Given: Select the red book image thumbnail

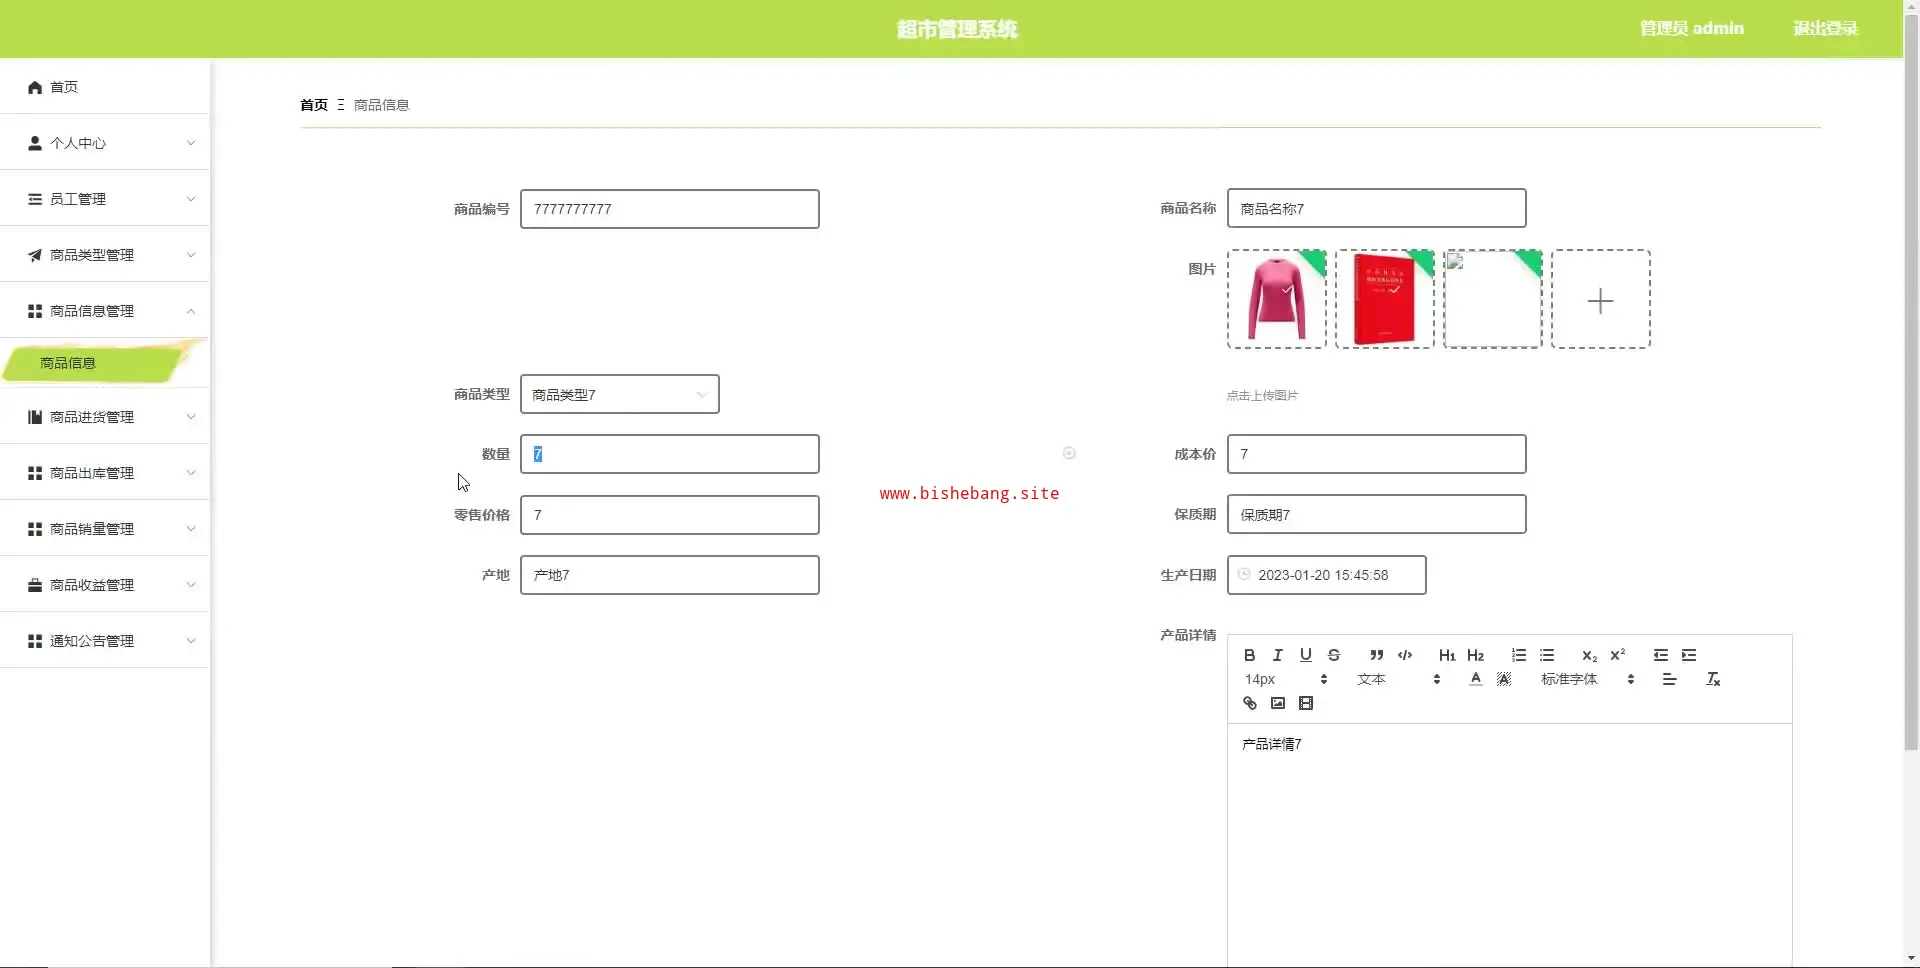Looking at the screenshot, I should [x=1384, y=299].
